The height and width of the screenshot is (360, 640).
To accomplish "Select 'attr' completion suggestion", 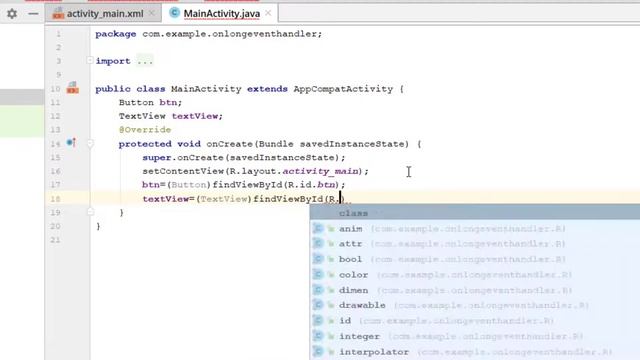I will [475, 244].
